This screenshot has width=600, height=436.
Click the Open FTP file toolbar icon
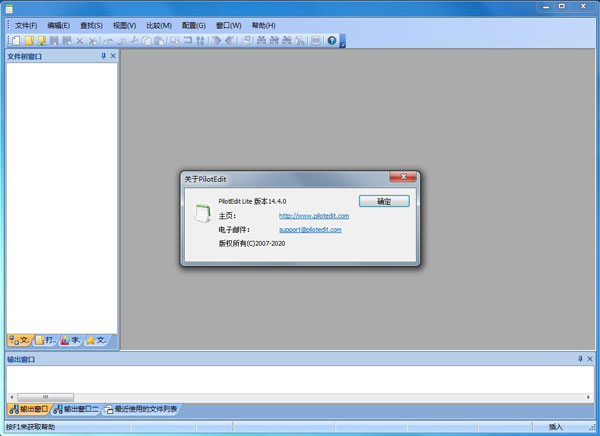click(42, 40)
